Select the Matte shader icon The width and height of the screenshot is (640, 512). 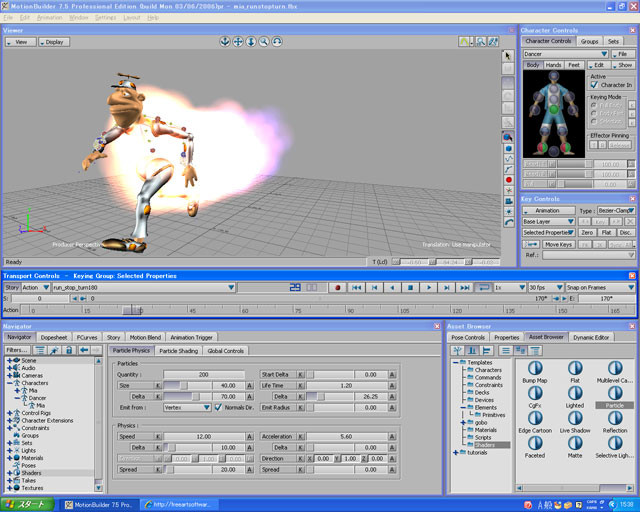(575, 447)
